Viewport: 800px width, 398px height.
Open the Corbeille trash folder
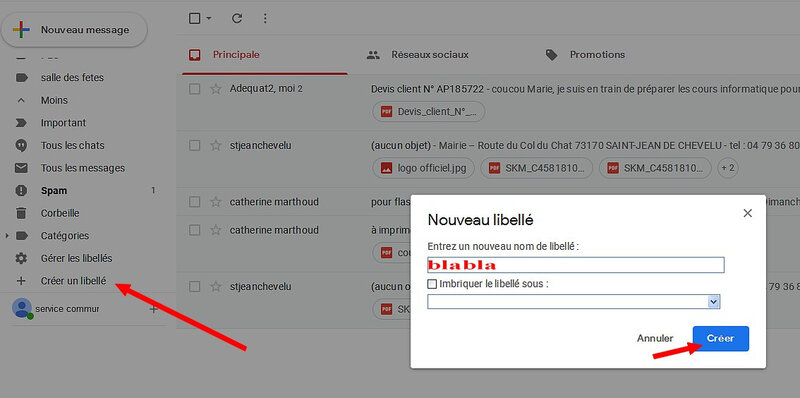coord(60,213)
